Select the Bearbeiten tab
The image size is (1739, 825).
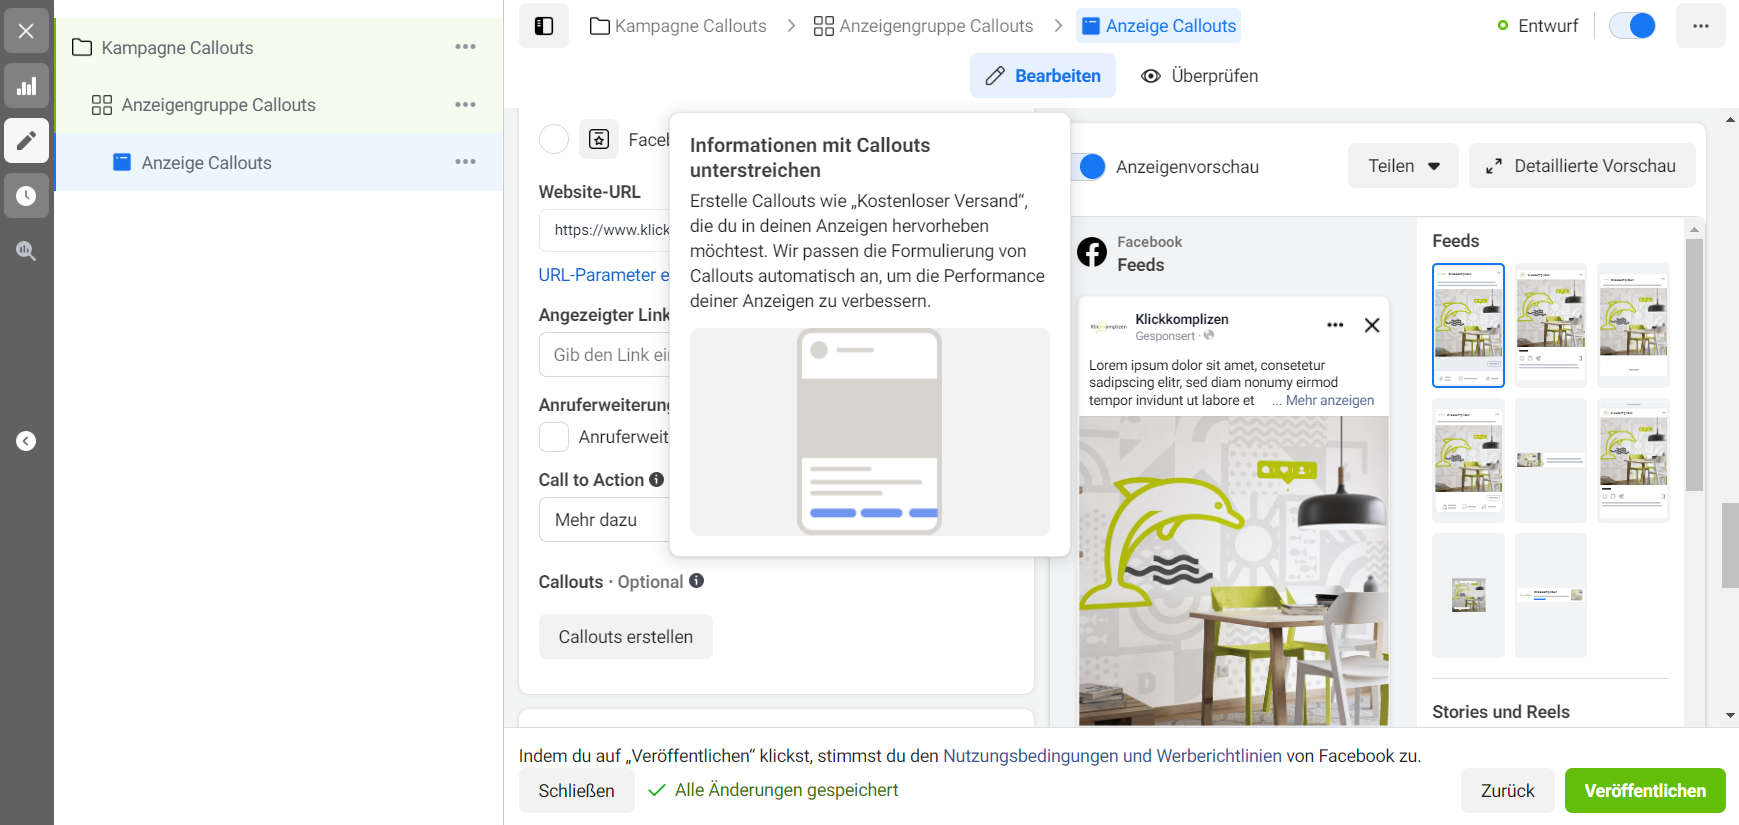[1042, 76]
